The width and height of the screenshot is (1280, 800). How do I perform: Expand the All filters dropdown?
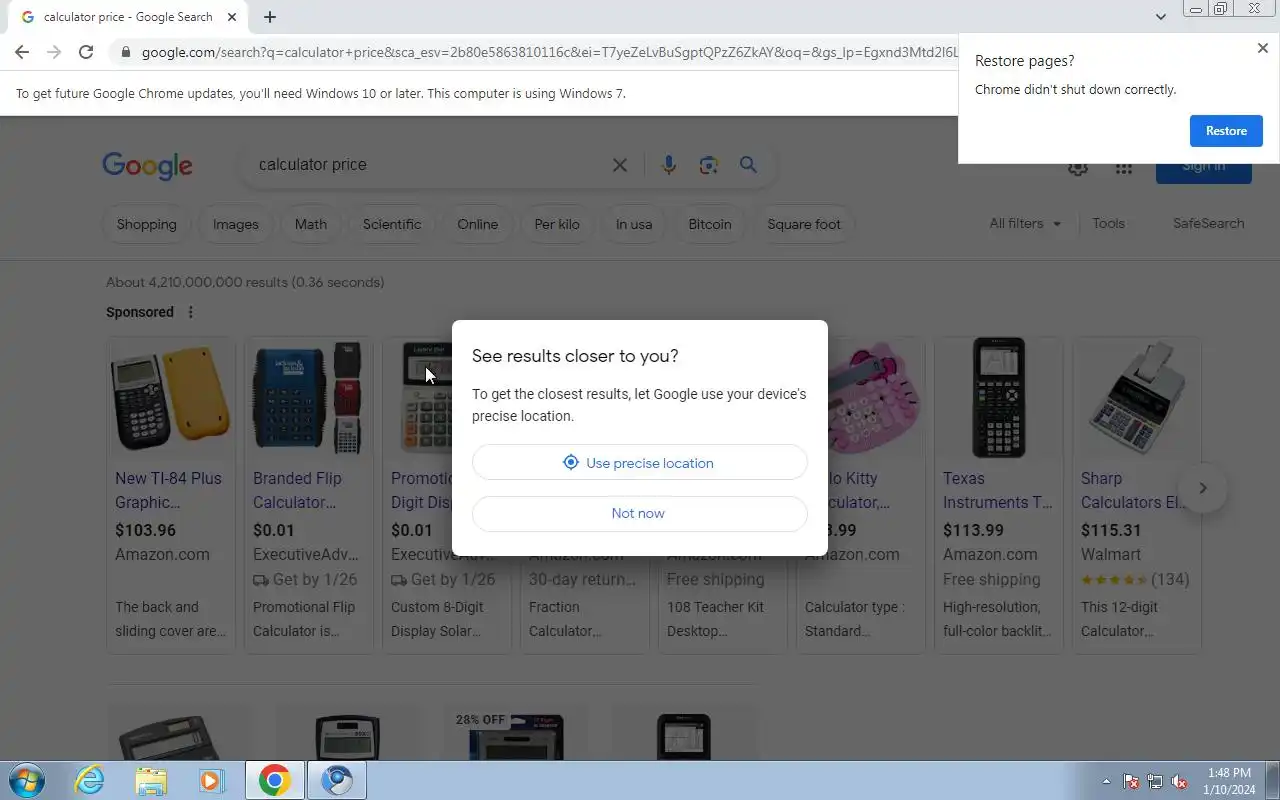pyautogui.click(x=1025, y=223)
